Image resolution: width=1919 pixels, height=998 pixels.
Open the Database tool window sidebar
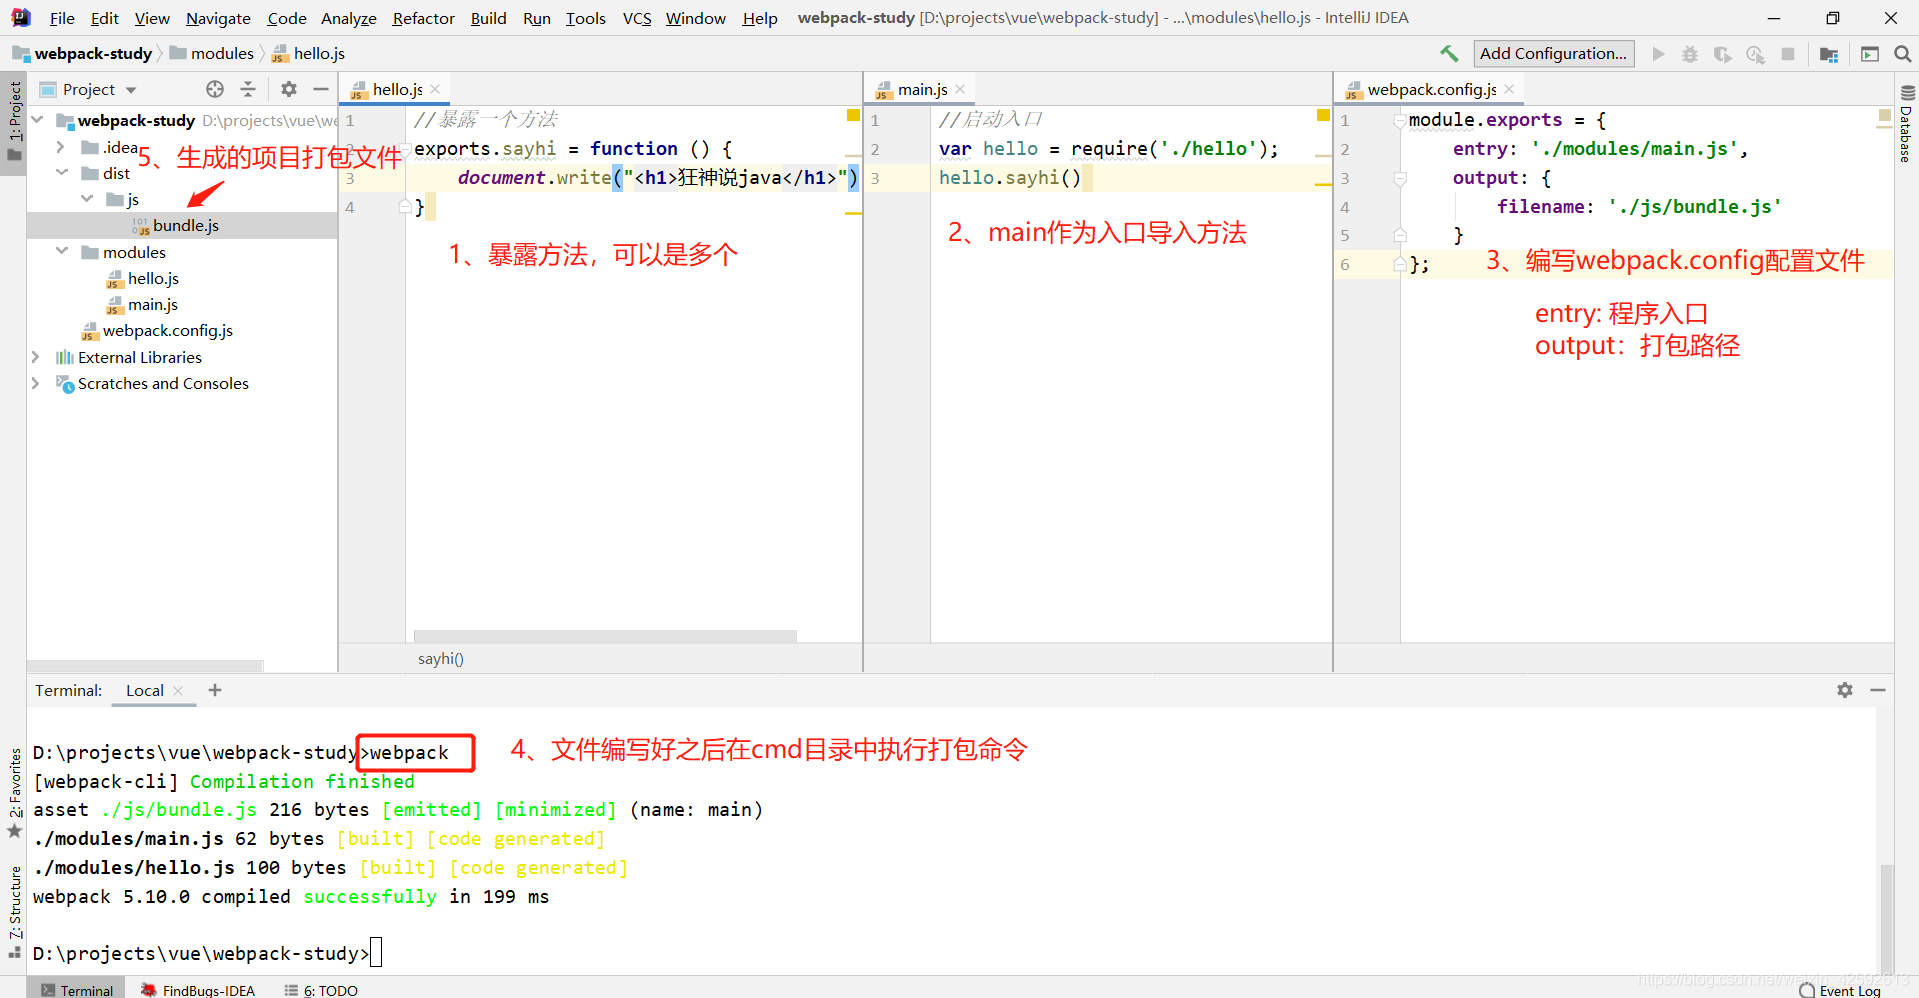tap(1907, 124)
